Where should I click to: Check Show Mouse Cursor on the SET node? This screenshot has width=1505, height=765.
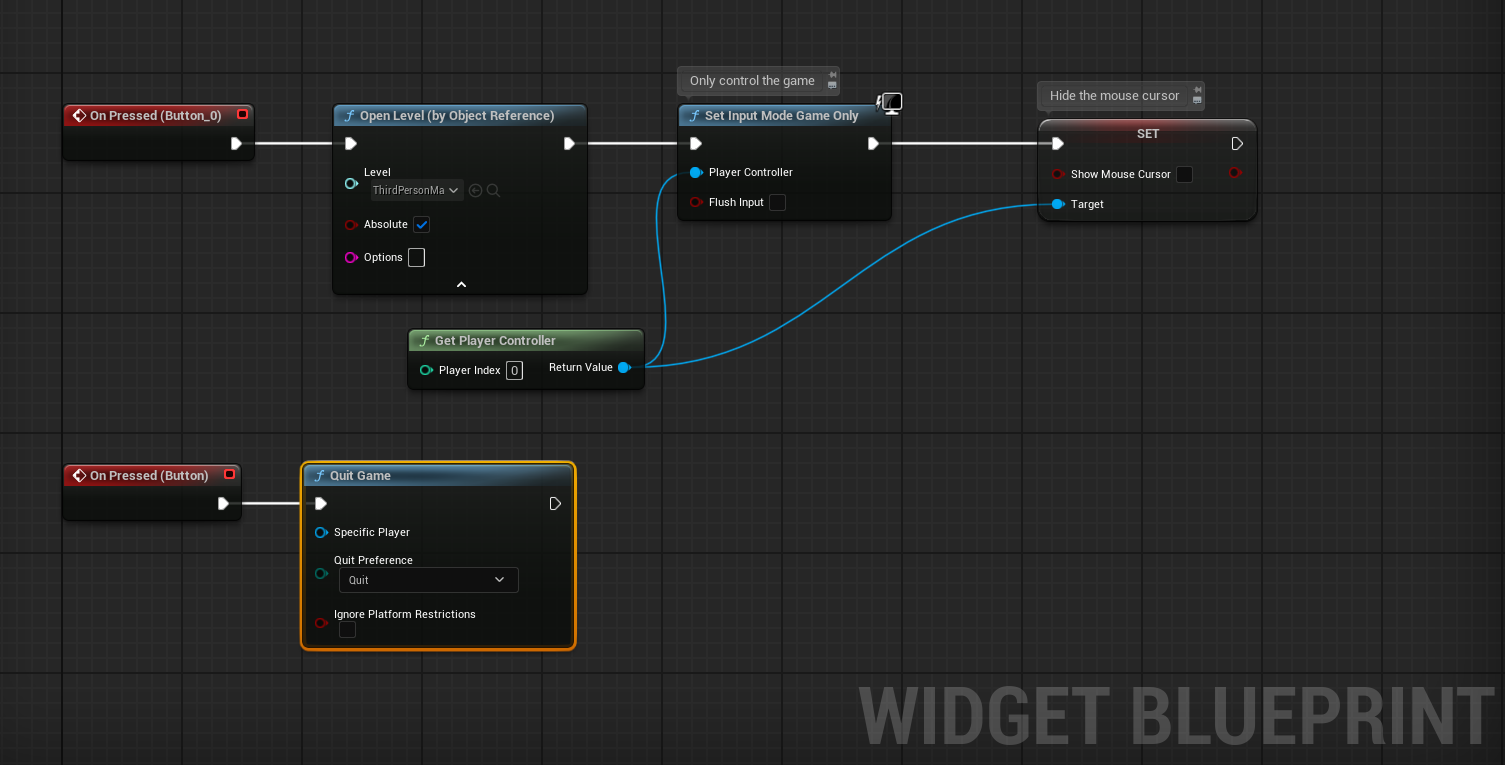(1184, 174)
